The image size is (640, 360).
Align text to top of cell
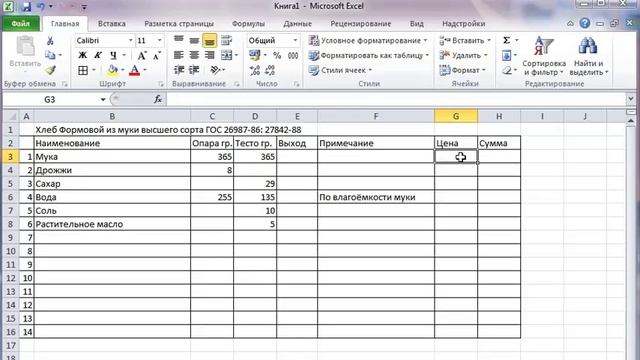179,40
